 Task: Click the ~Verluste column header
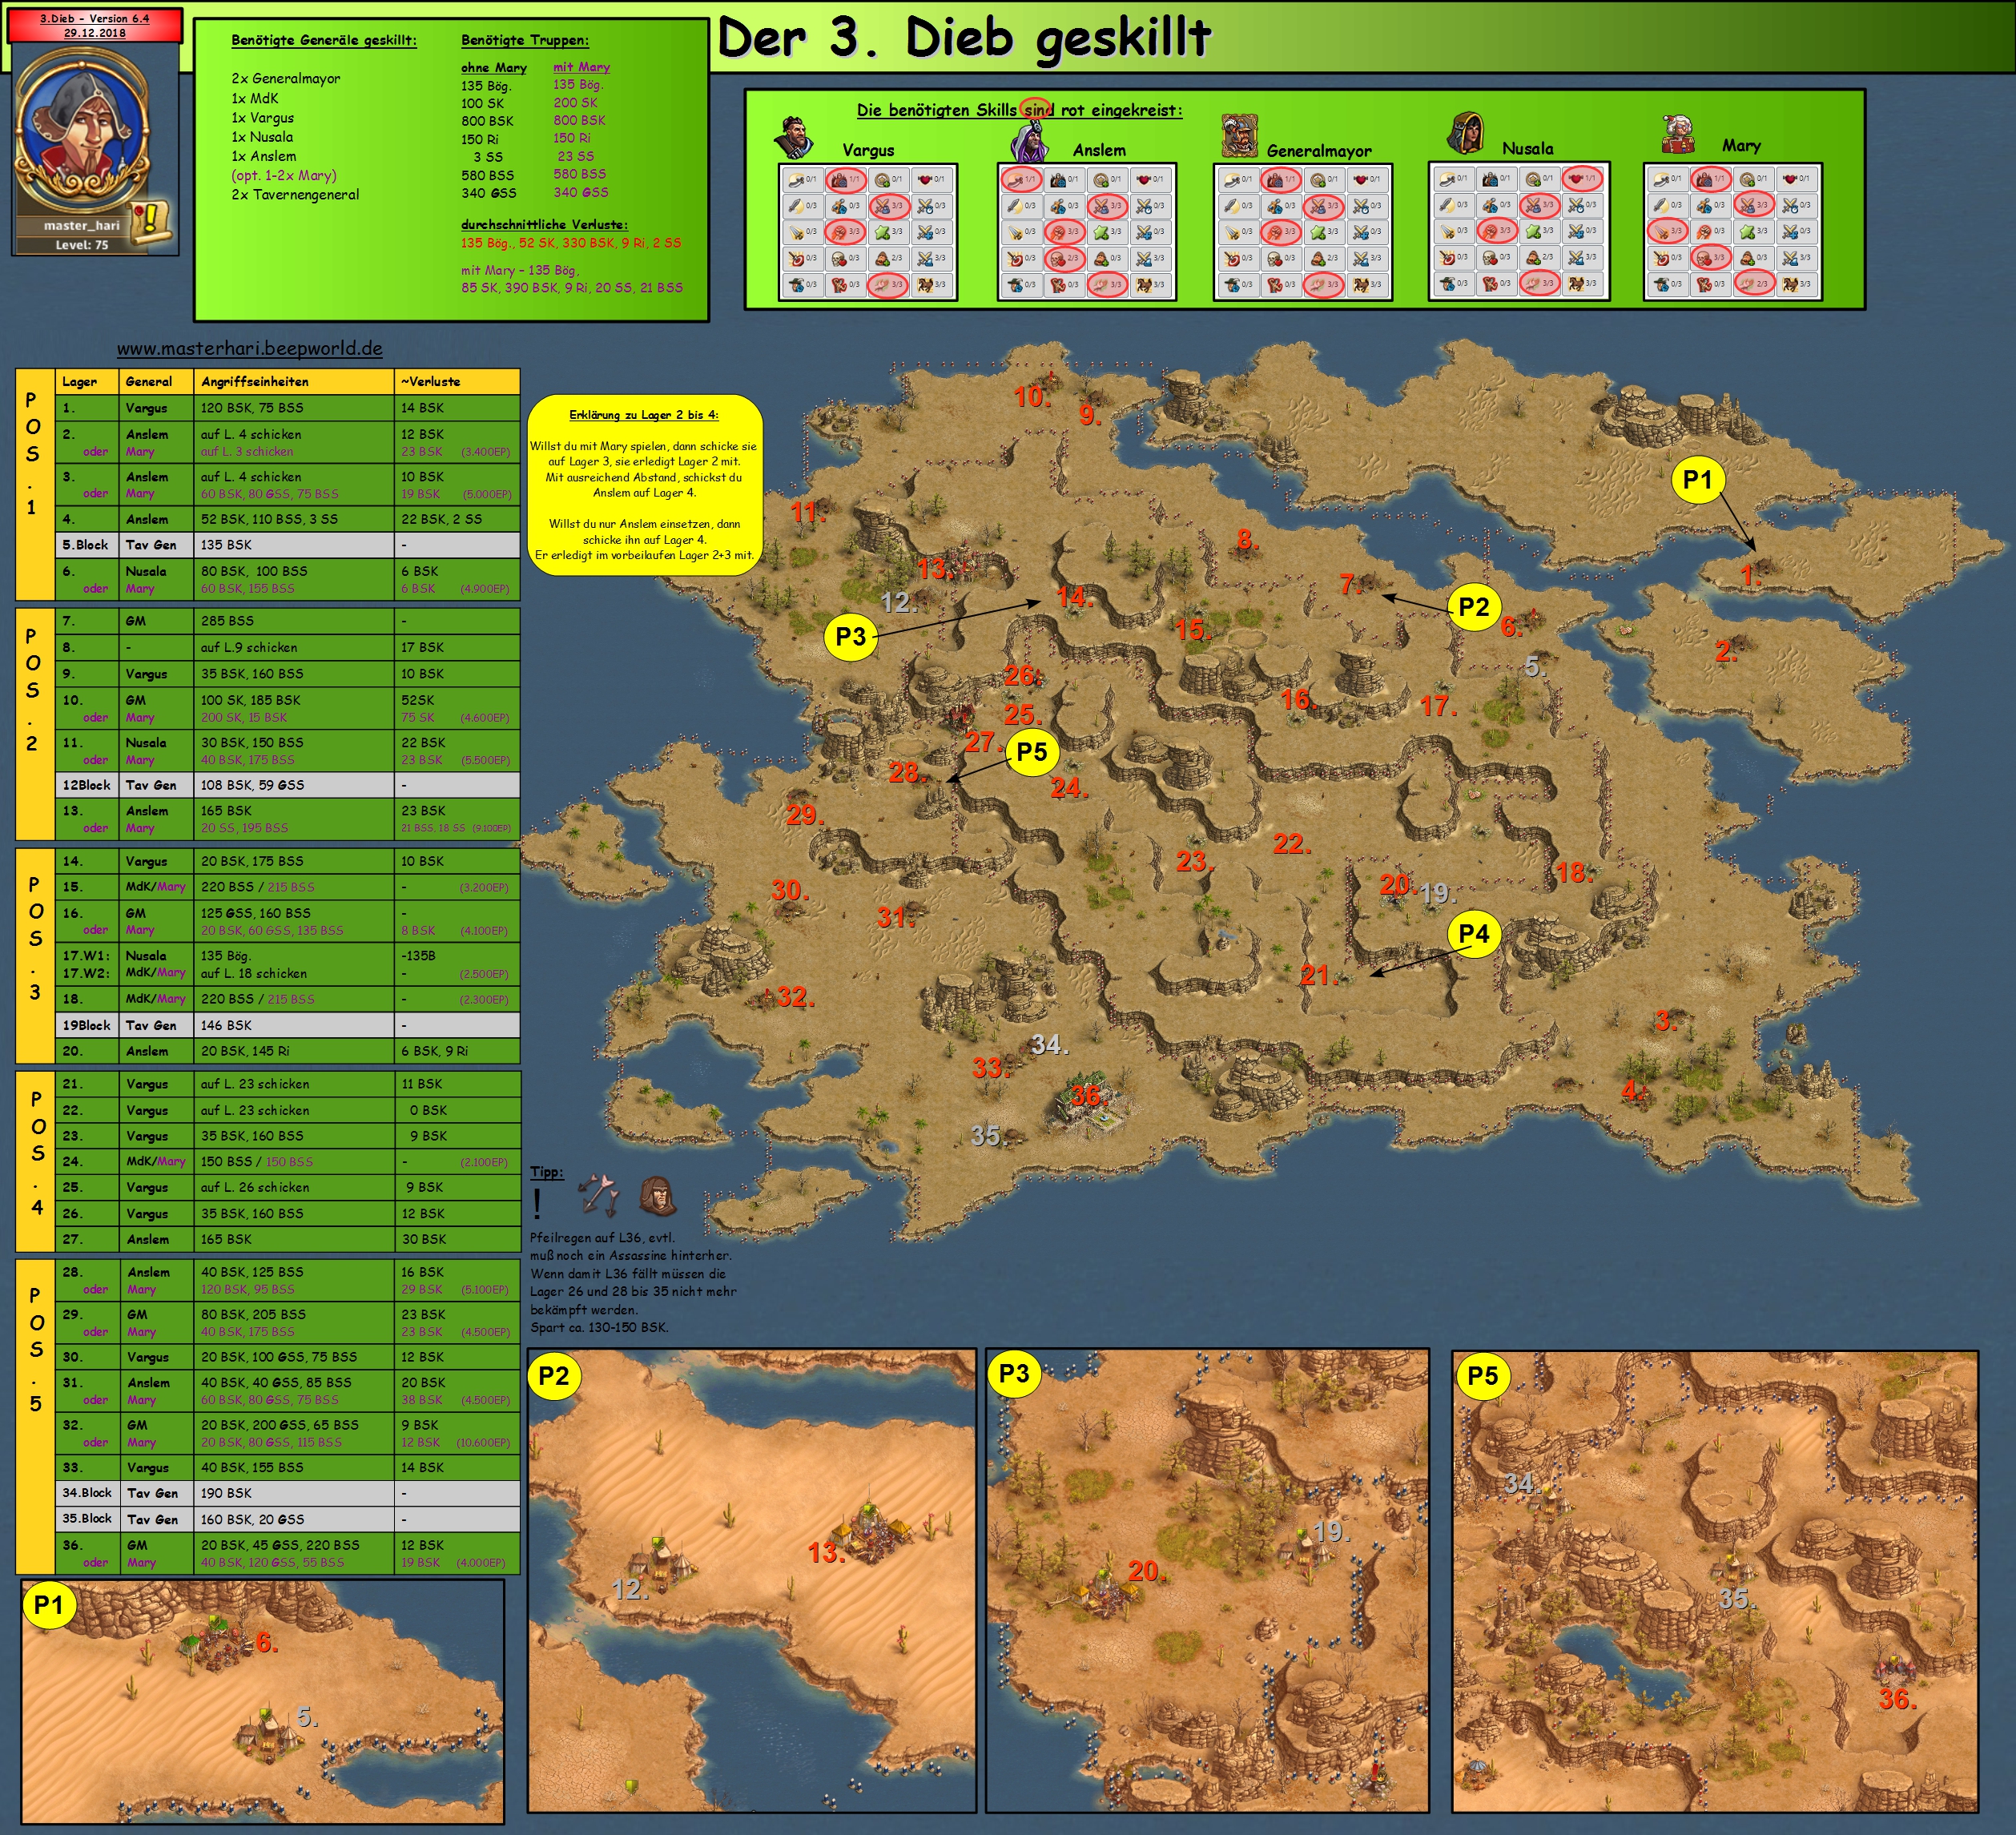pos(431,381)
